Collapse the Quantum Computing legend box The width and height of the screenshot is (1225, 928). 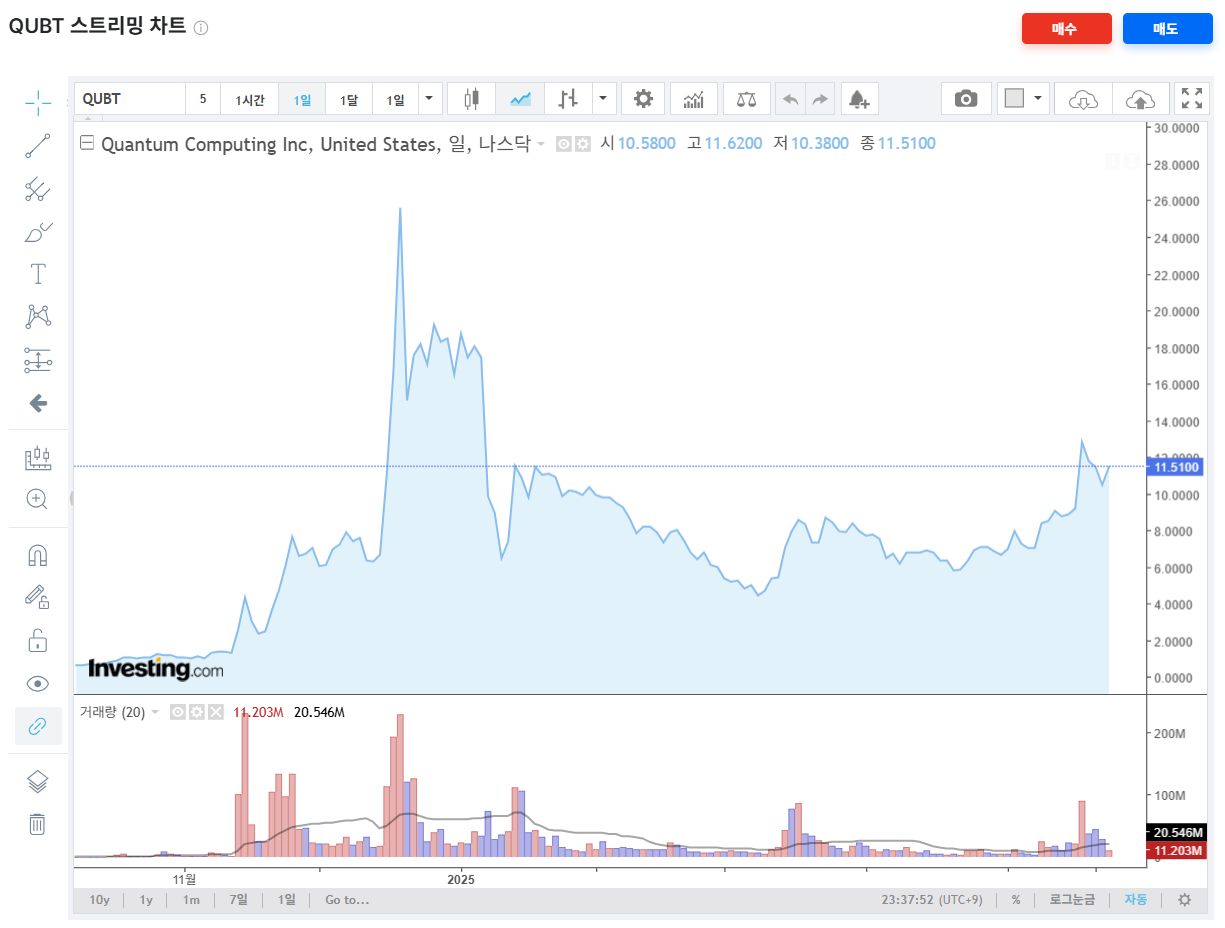click(x=87, y=143)
